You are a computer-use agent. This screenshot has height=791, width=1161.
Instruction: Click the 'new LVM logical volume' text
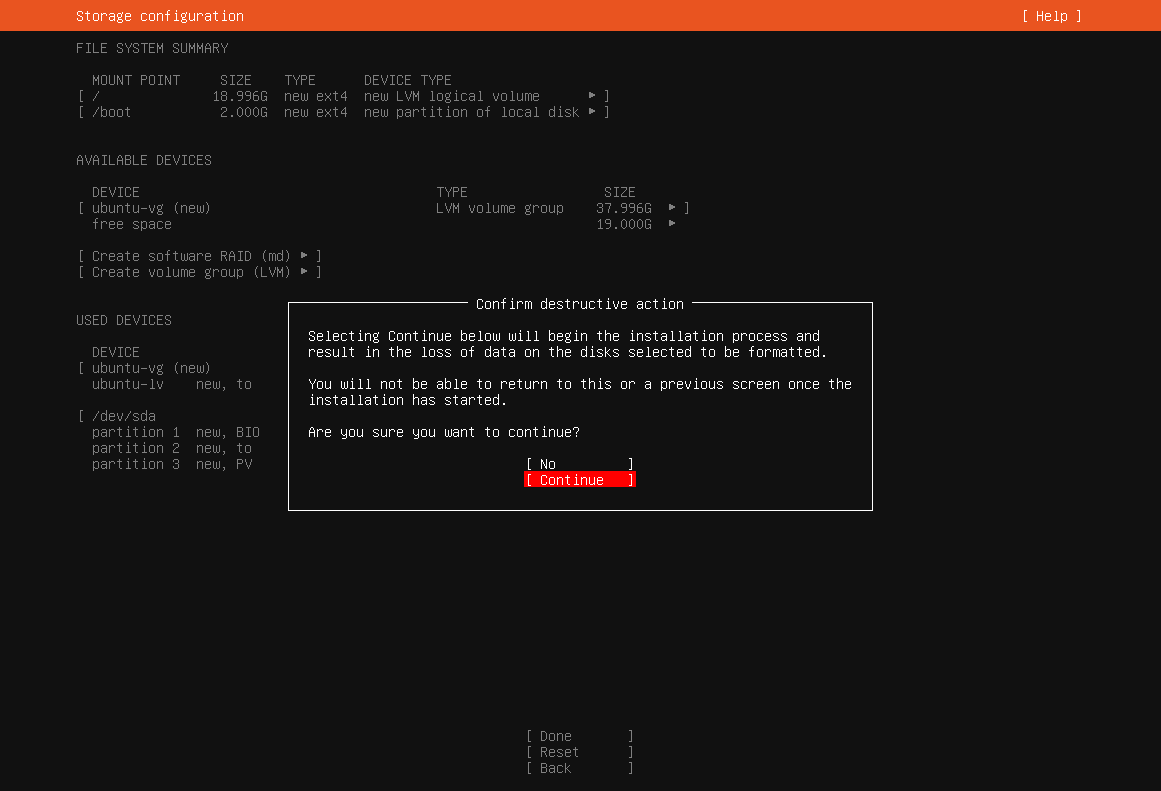coord(452,96)
